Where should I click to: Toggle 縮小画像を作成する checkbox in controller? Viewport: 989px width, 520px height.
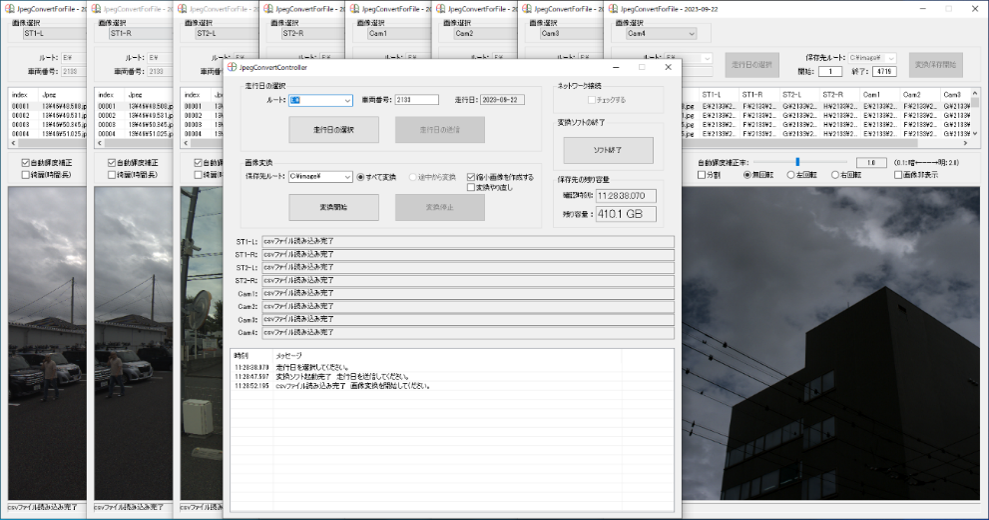pos(471,177)
